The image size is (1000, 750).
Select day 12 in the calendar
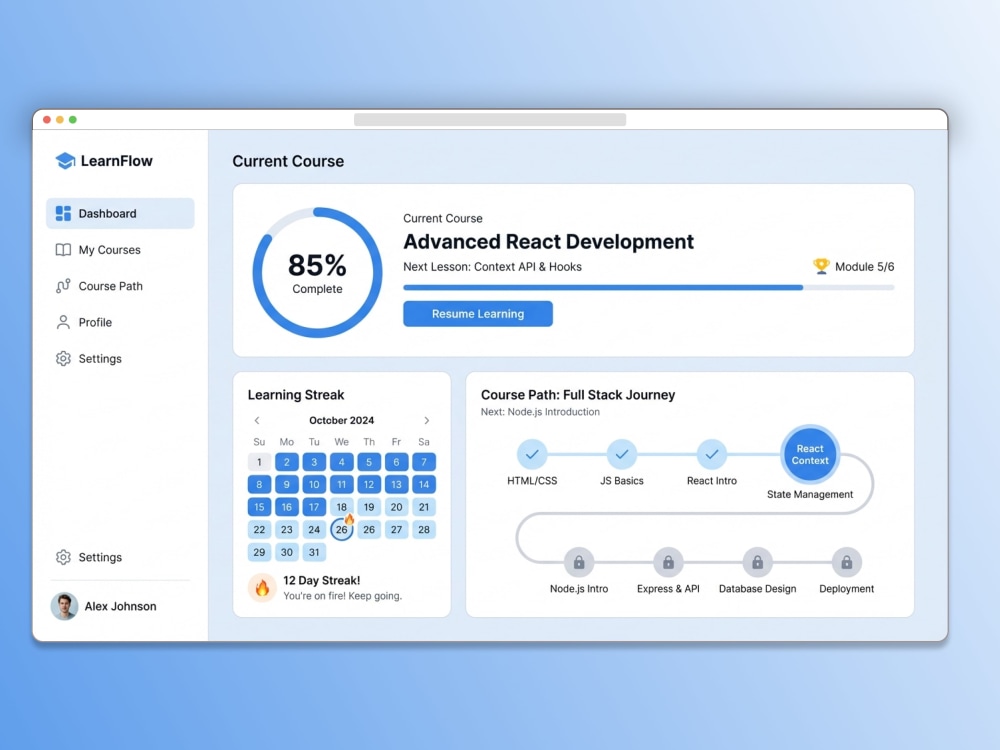point(369,484)
